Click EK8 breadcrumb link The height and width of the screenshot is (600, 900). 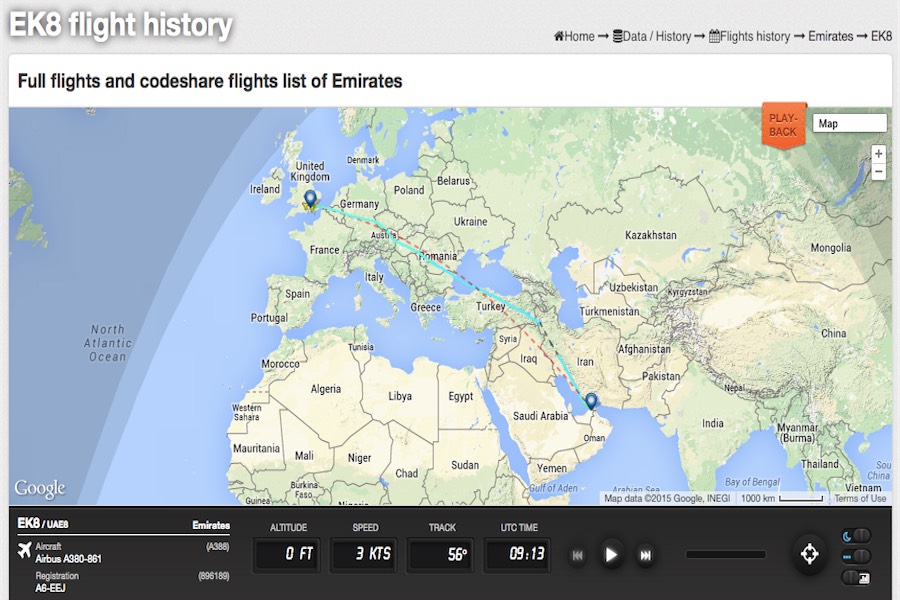point(881,36)
